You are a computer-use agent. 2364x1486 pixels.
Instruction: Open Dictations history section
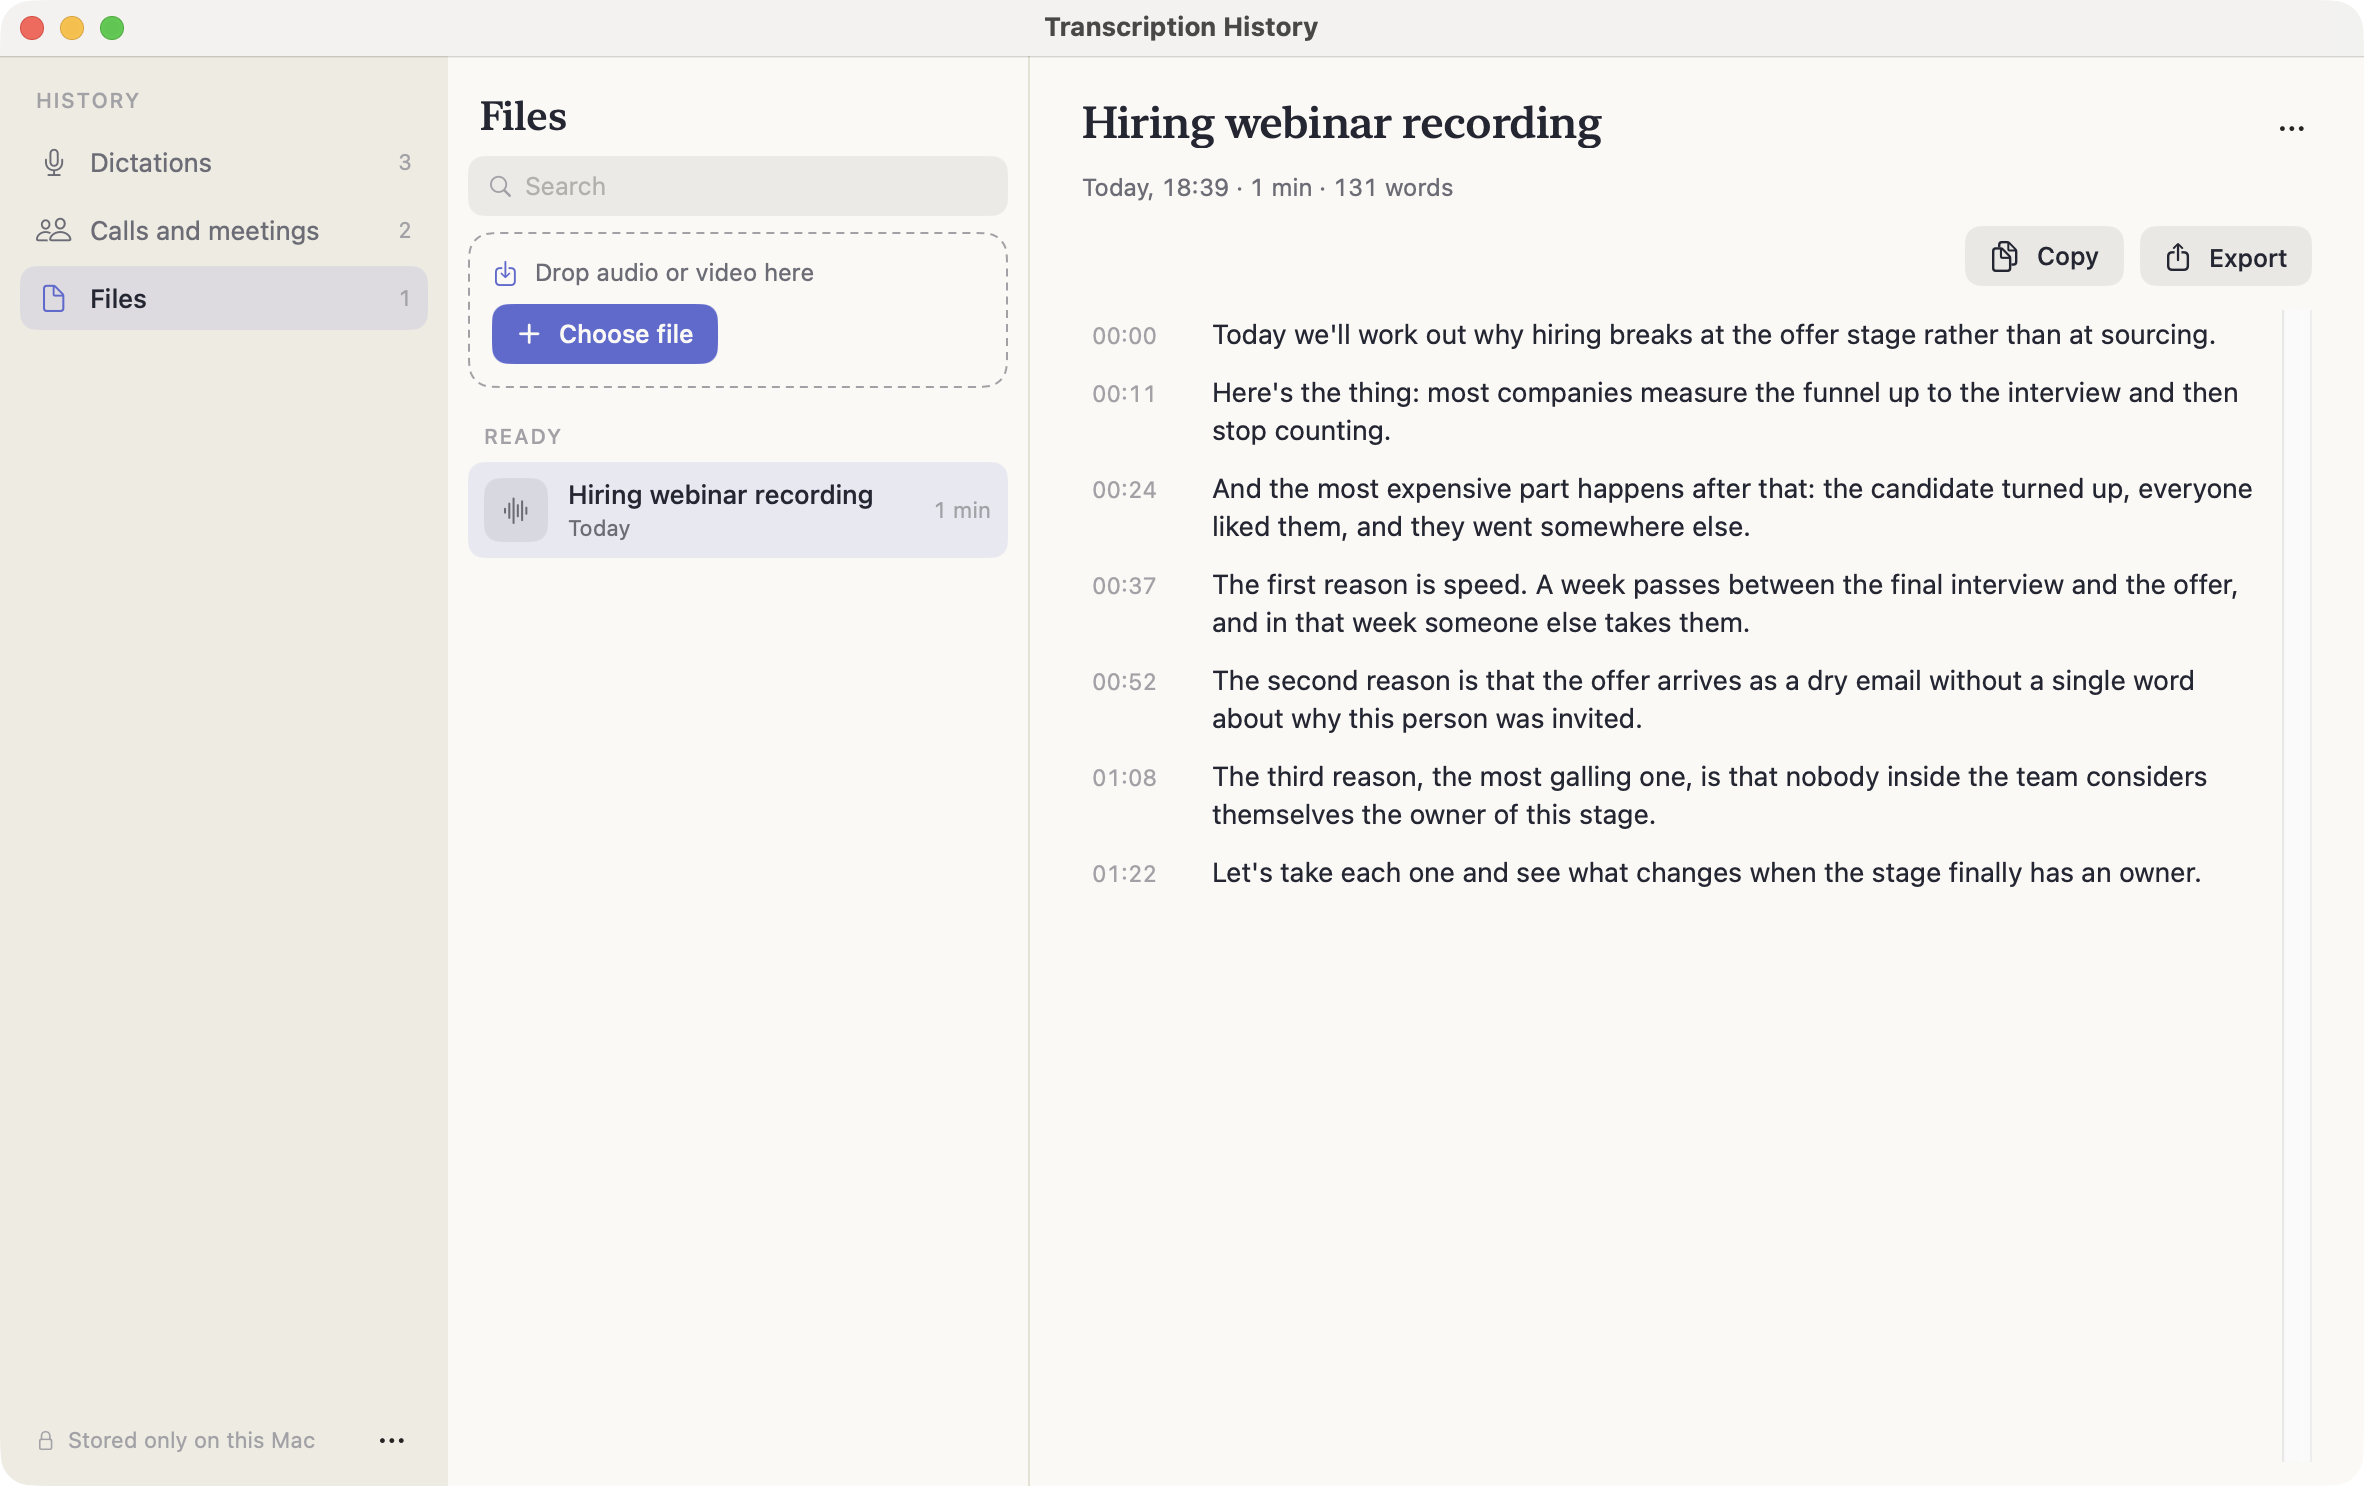[x=224, y=162]
